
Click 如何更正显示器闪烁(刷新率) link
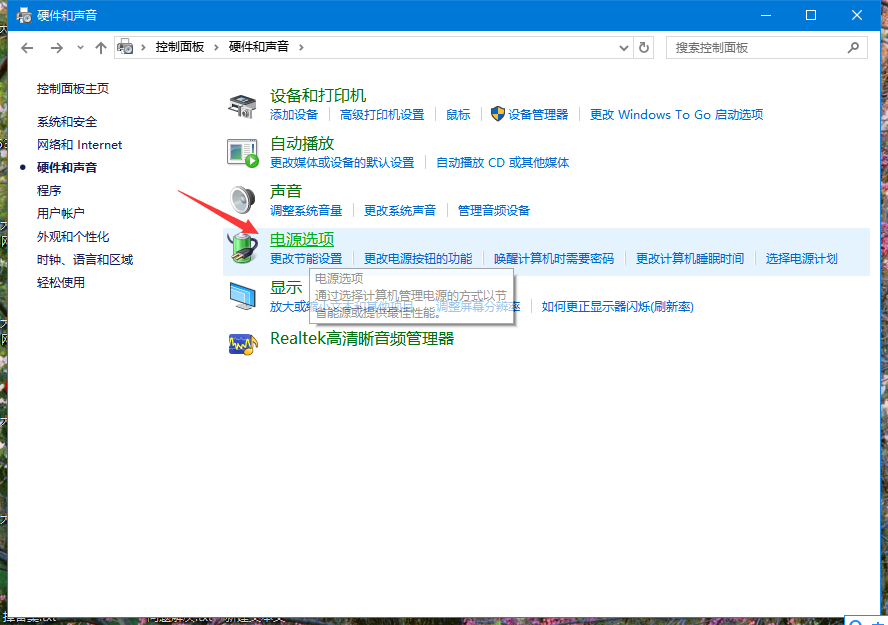tap(617, 307)
